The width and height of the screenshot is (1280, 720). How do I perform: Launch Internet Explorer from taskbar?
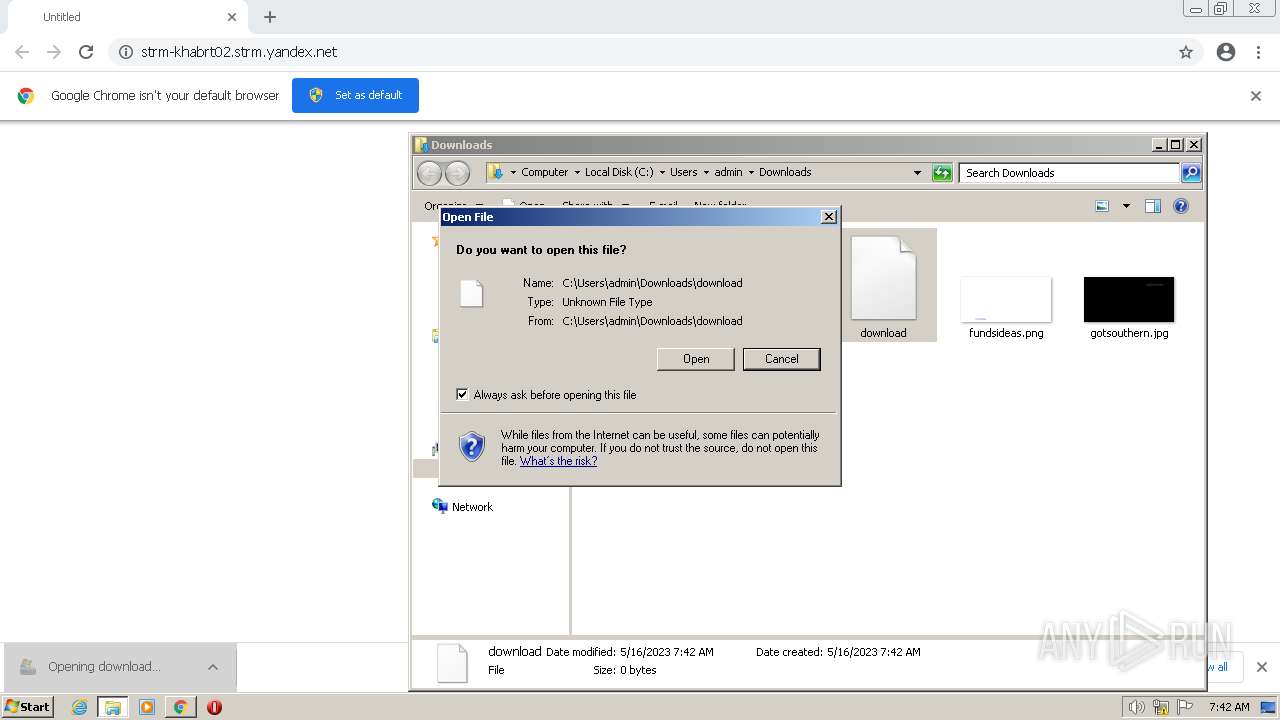tap(79, 707)
